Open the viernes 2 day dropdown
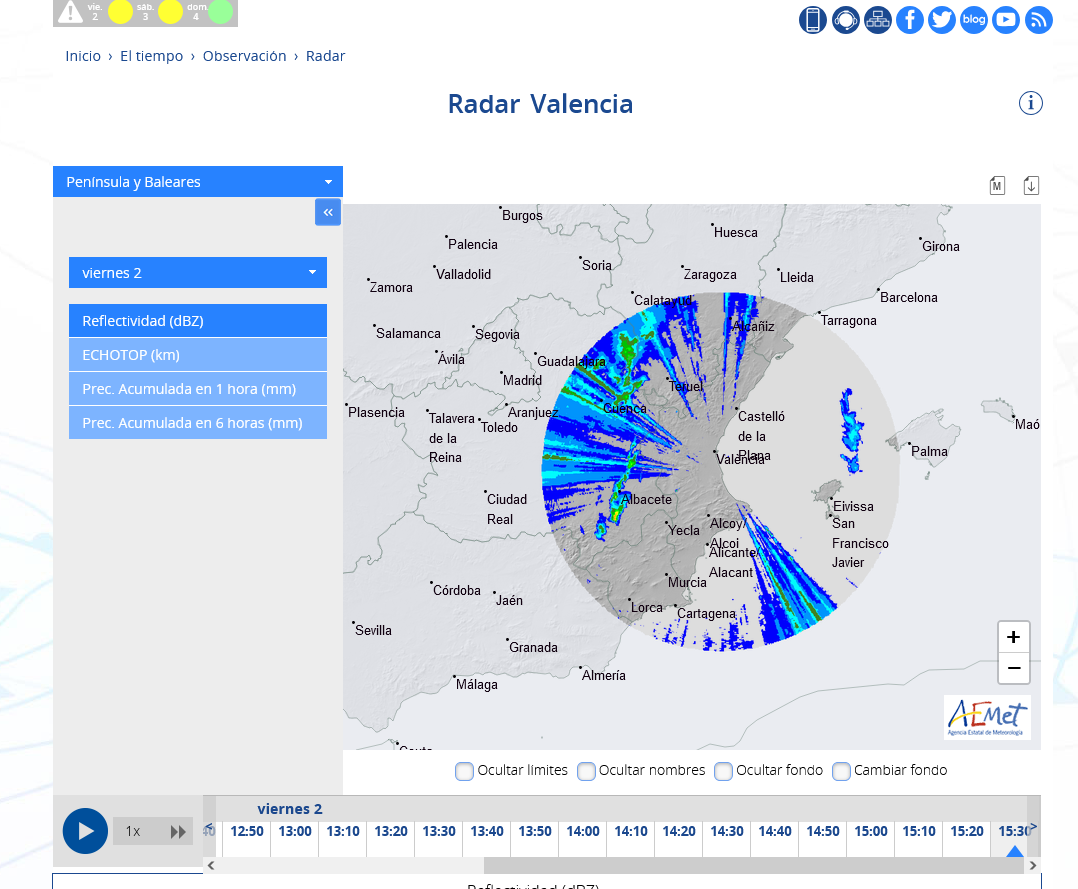This screenshot has width=1078, height=889. point(198,273)
